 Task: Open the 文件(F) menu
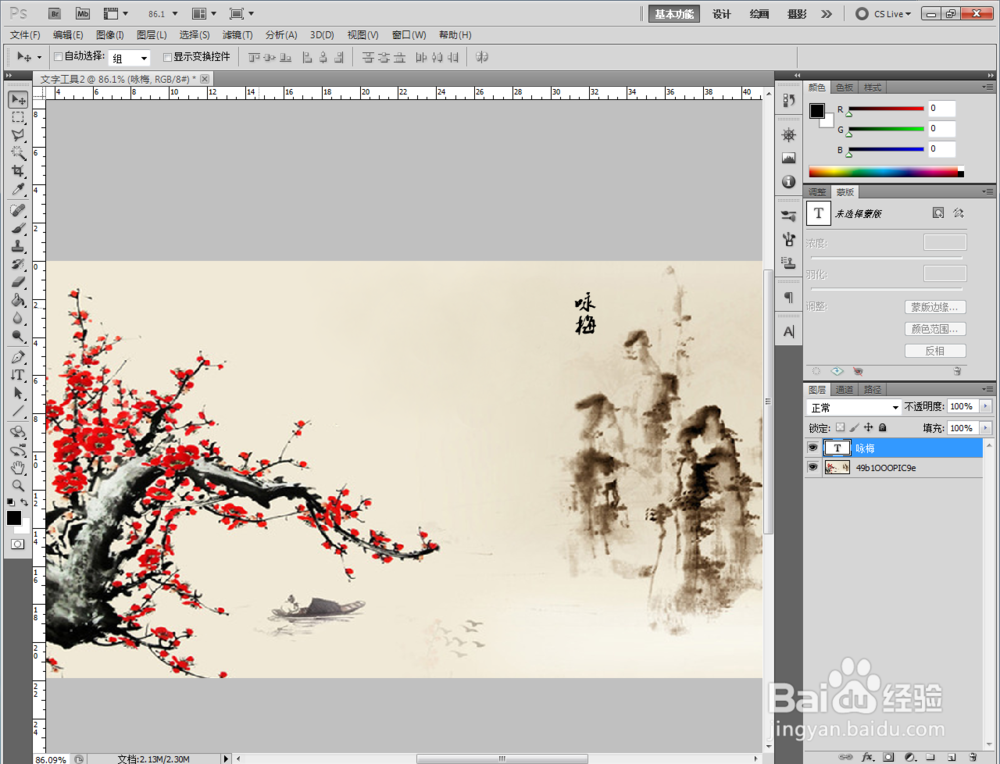click(x=25, y=35)
